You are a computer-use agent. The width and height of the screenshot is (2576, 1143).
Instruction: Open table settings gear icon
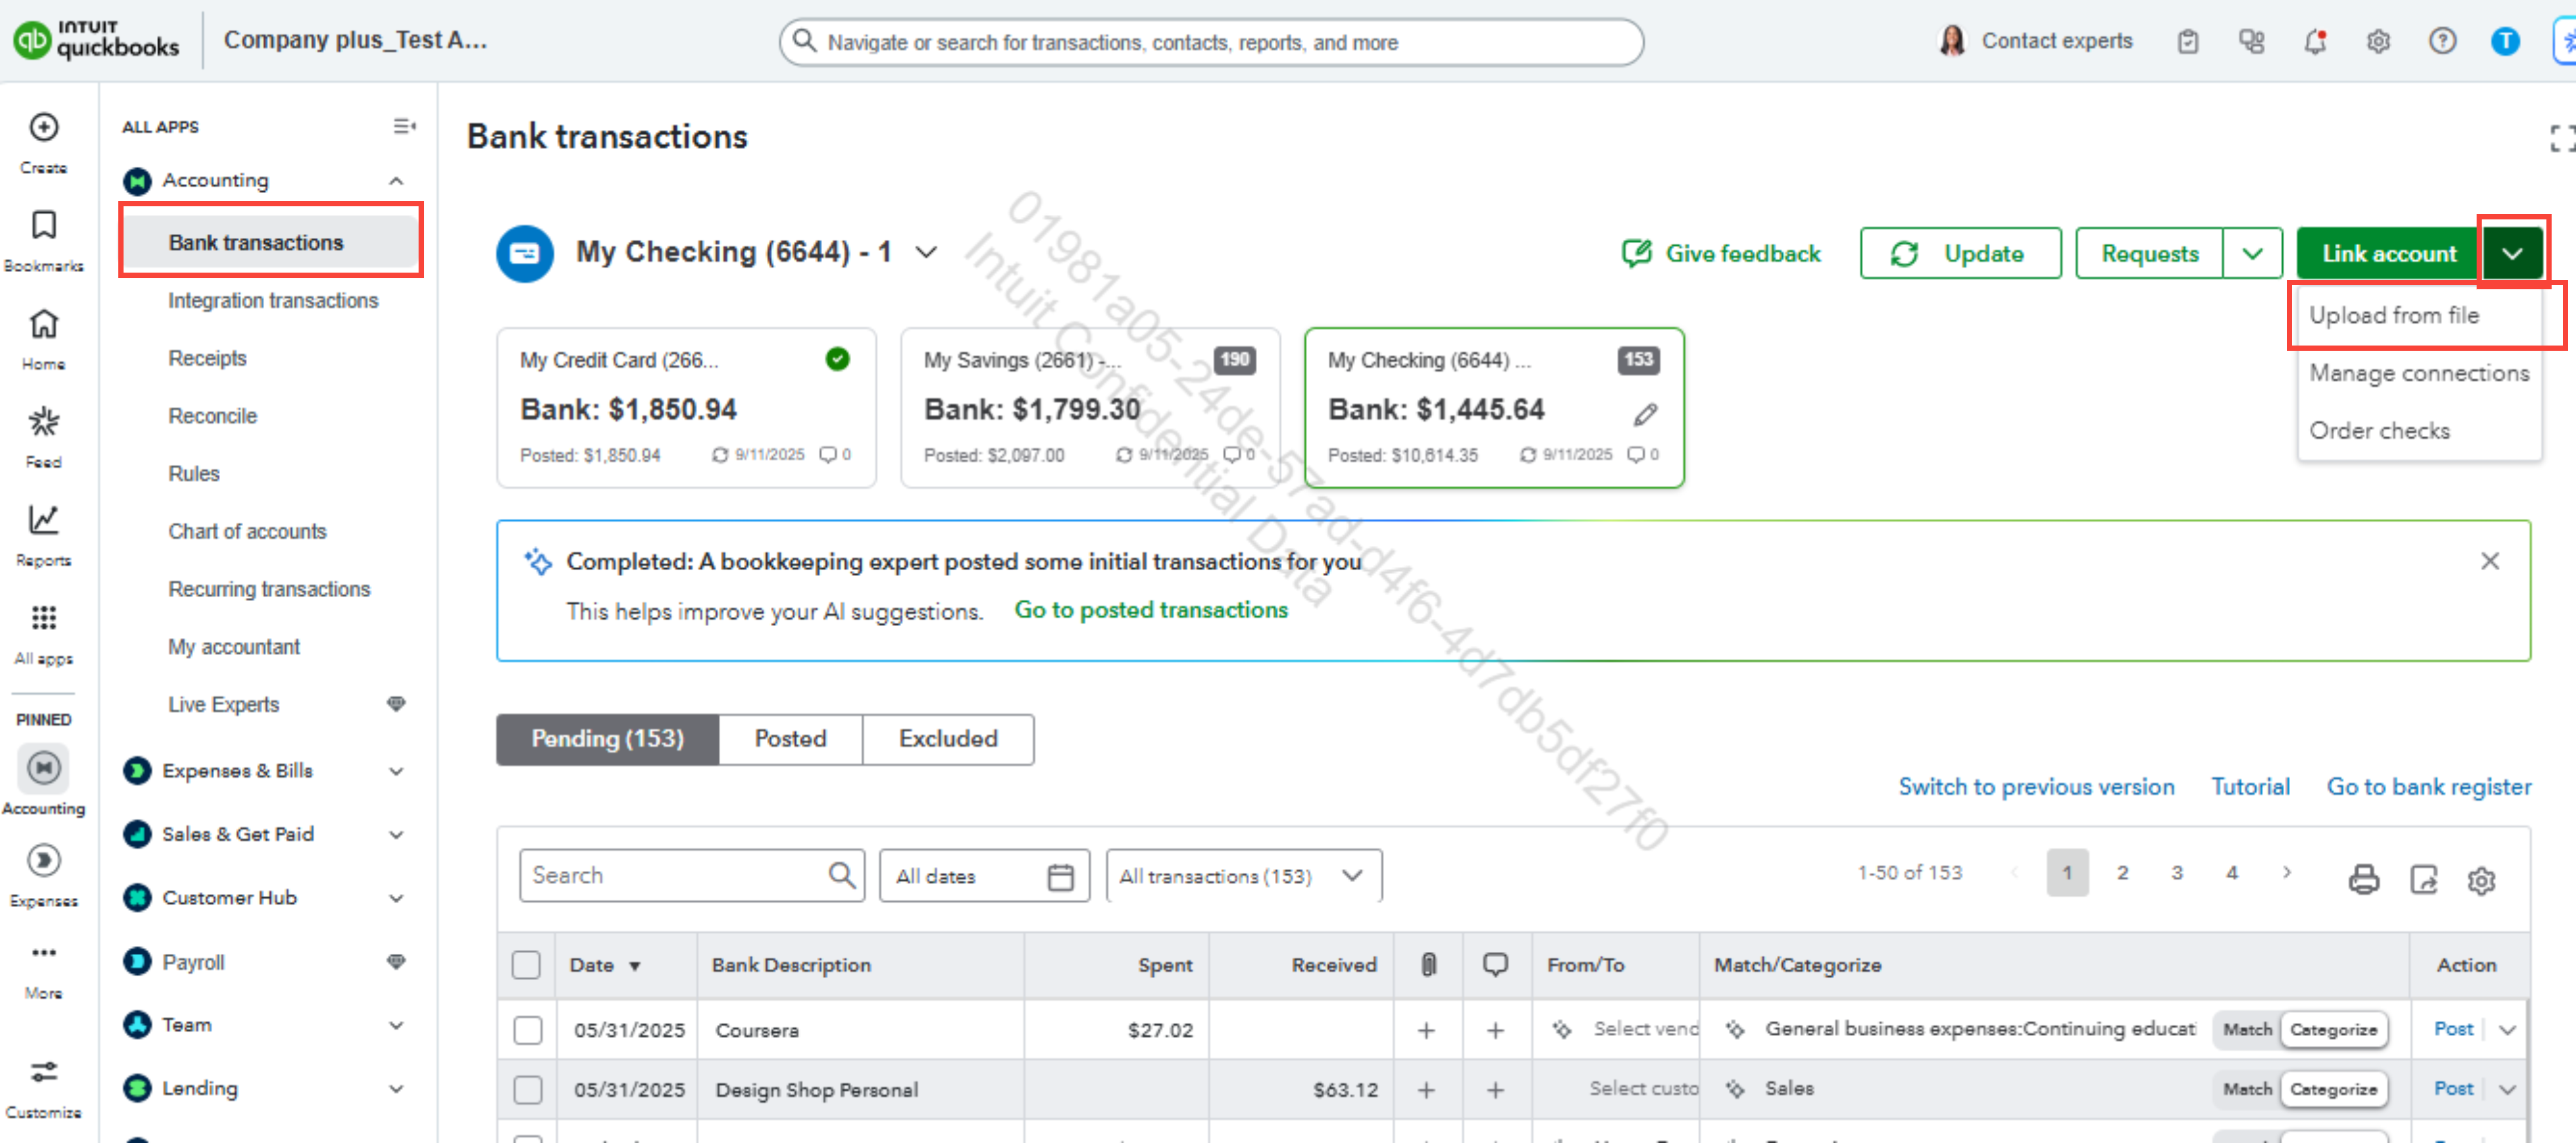(x=2481, y=880)
